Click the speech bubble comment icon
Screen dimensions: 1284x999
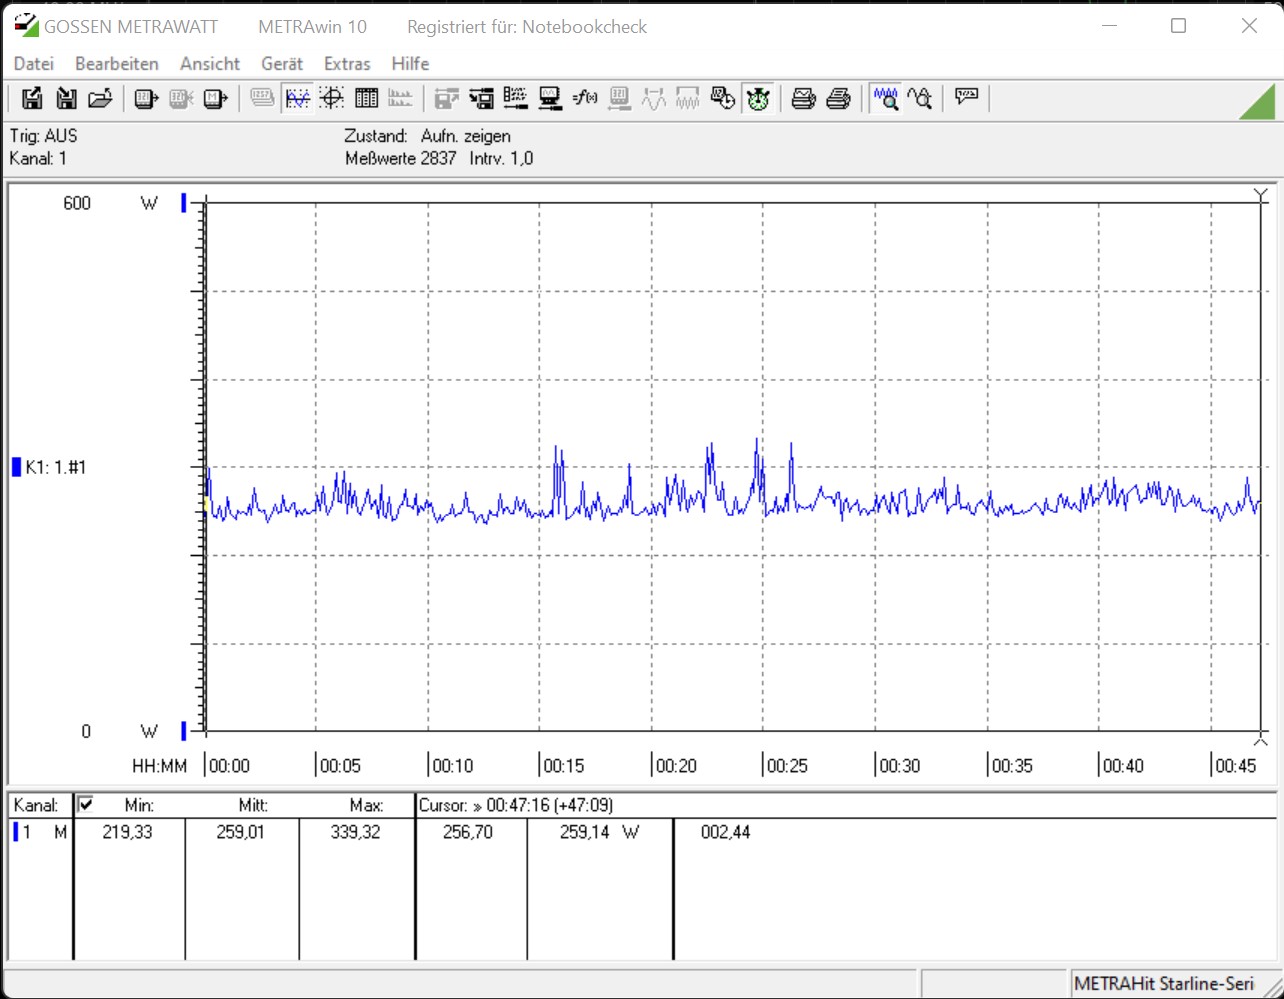[966, 98]
